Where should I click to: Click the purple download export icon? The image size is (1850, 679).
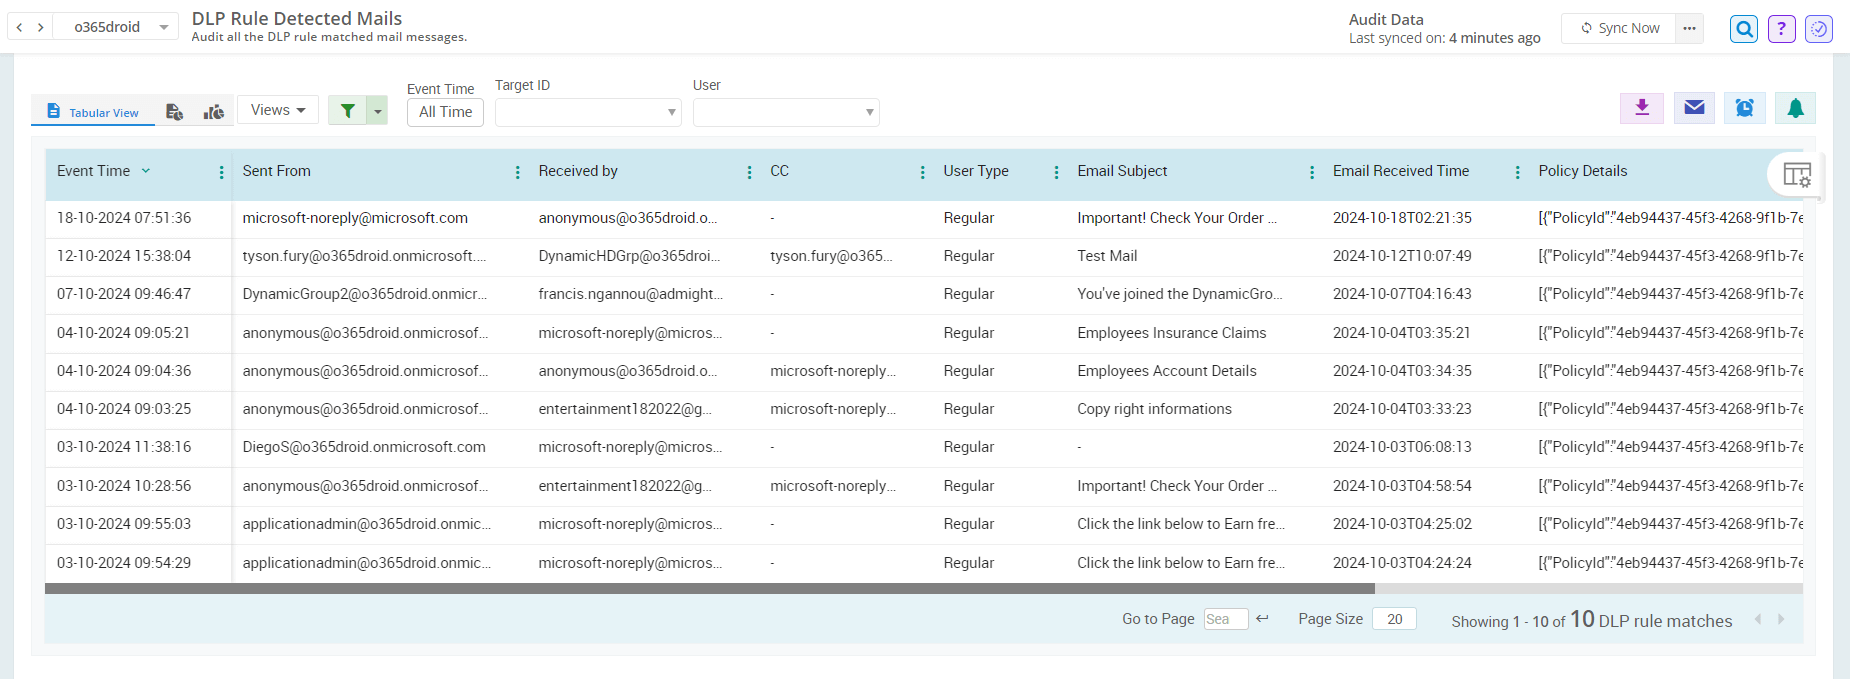click(1641, 108)
